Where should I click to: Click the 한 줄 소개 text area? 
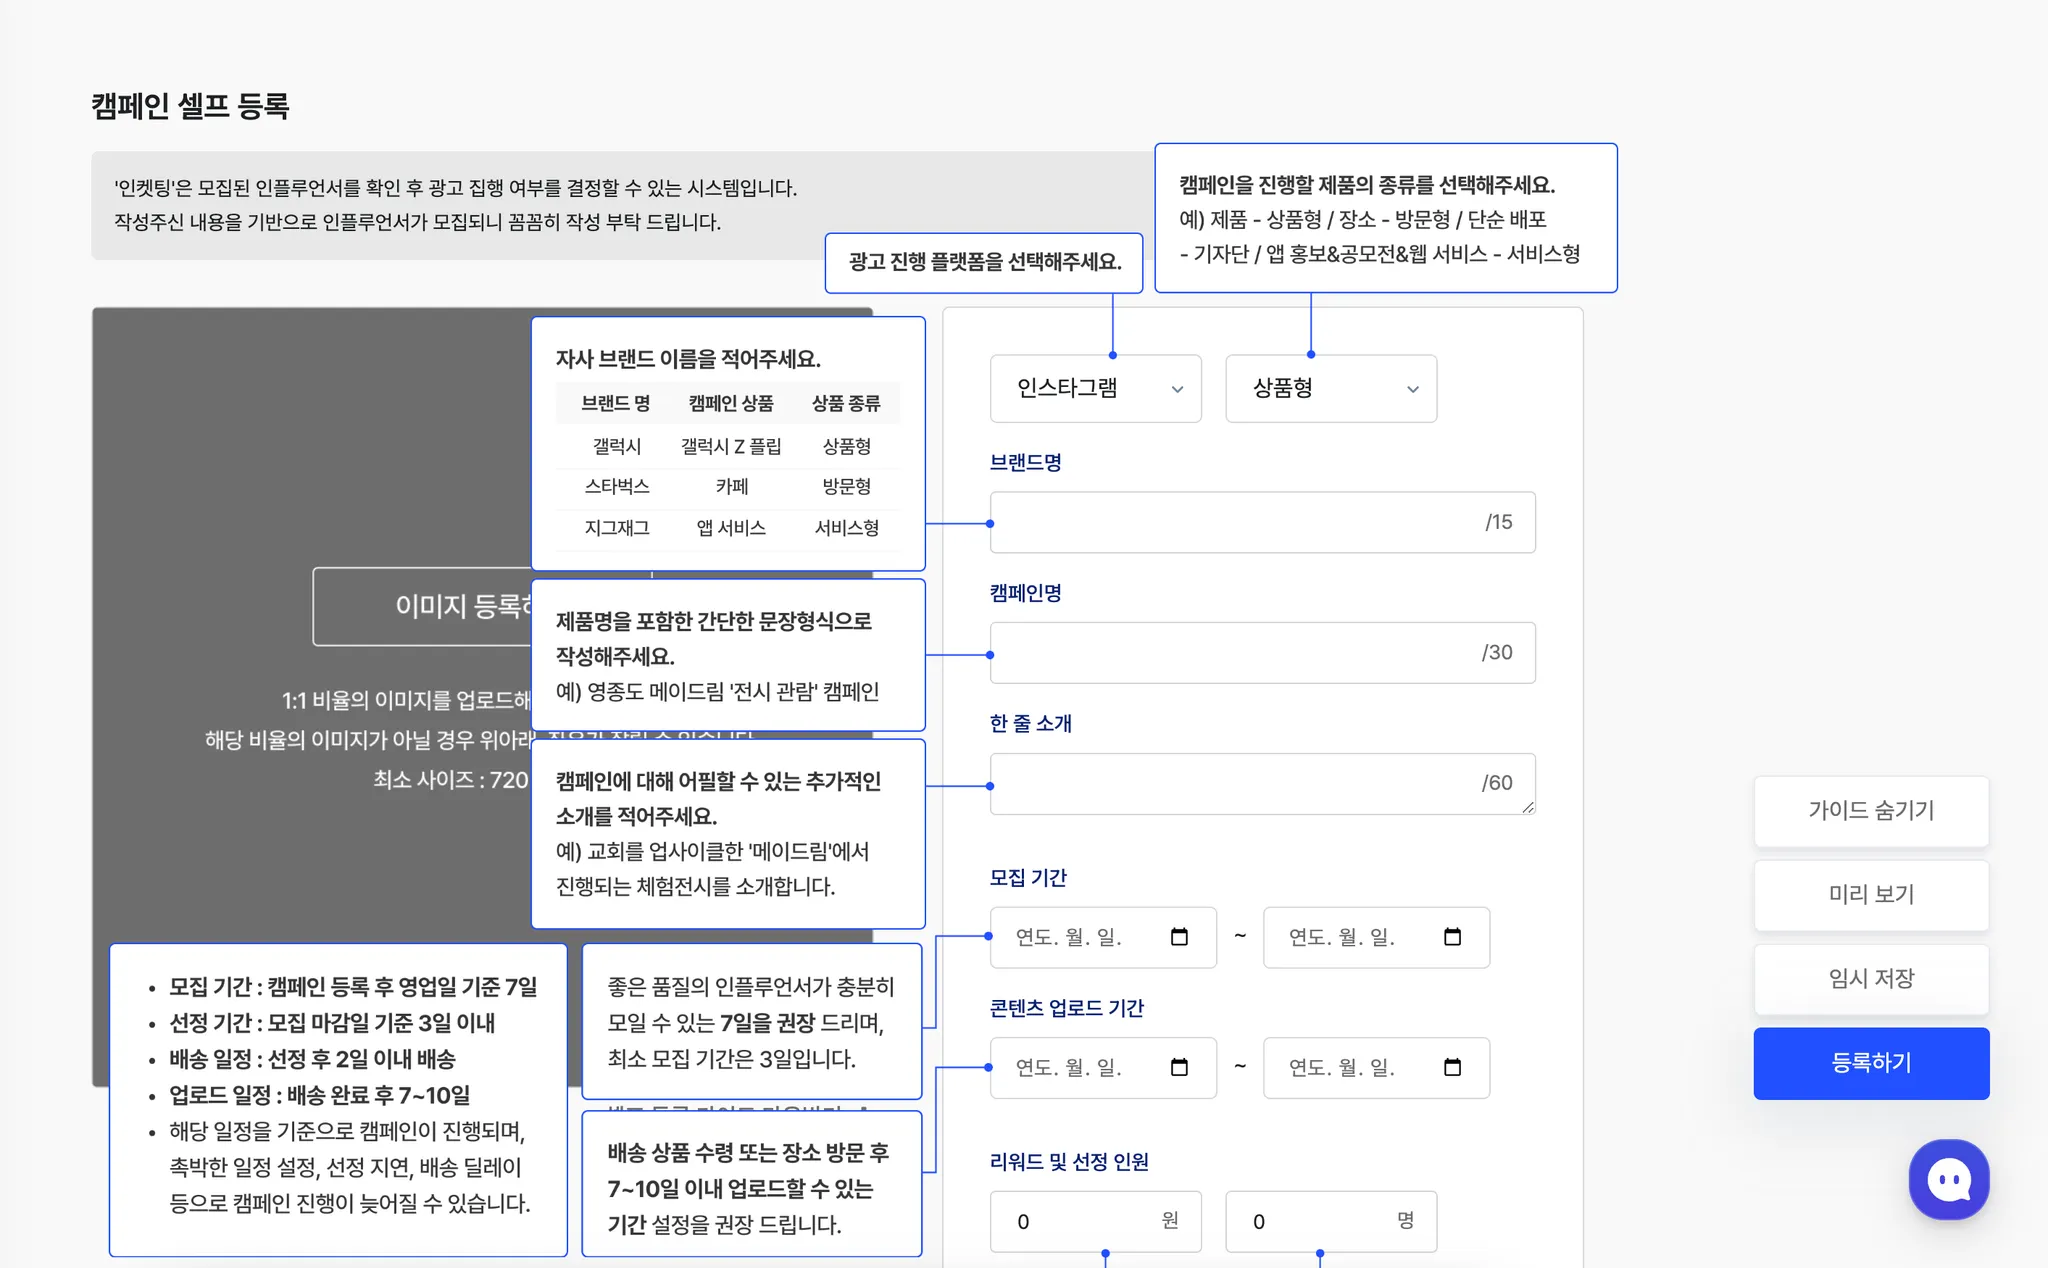[x=1230, y=783]
